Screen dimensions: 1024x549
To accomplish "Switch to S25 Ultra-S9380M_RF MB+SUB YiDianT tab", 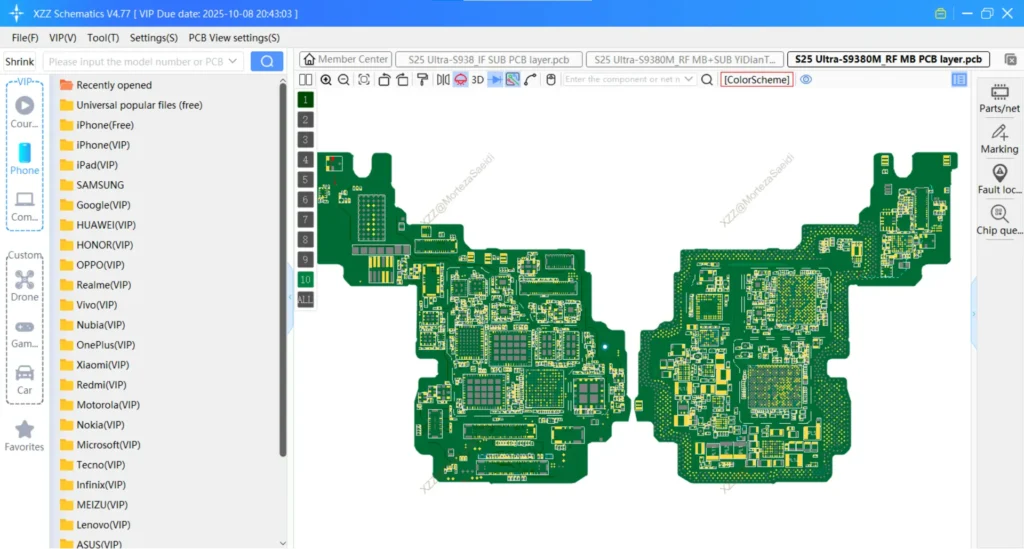I will pyautogui.click(x=684, y=59).
